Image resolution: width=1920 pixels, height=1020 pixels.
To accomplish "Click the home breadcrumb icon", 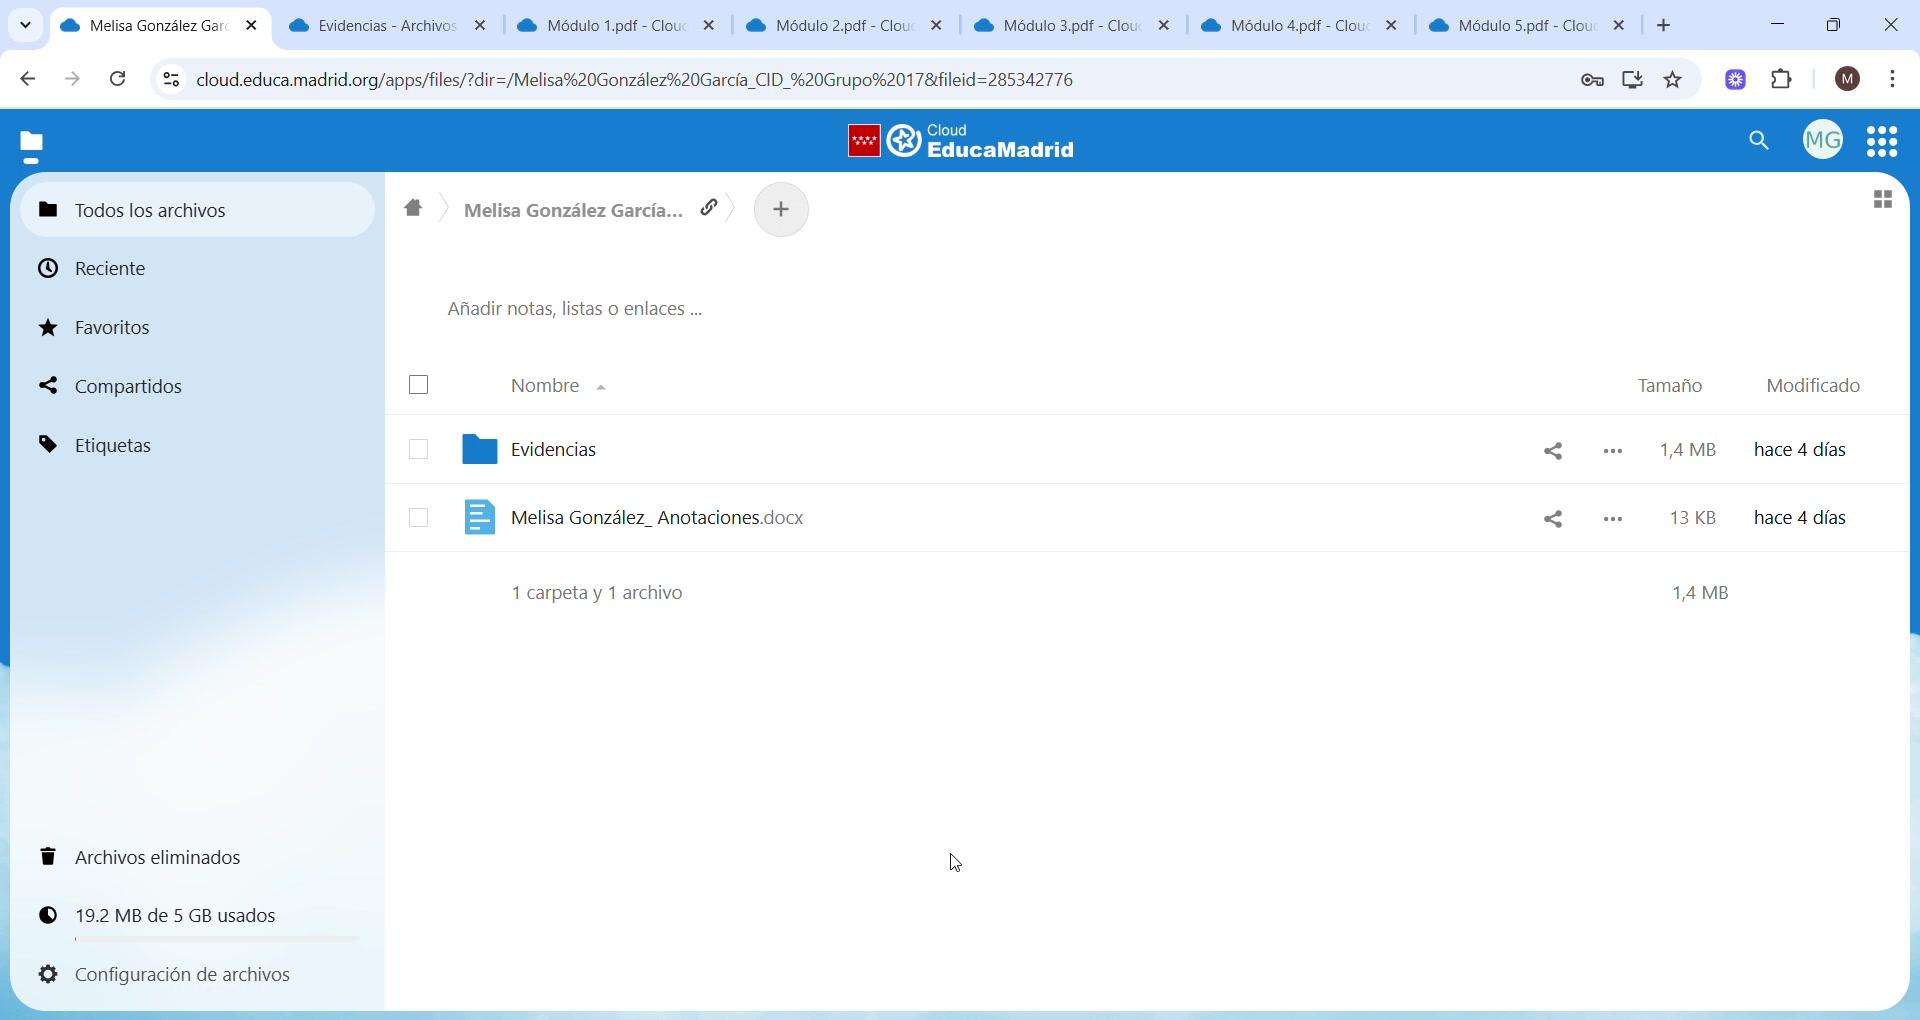I will pos(413,209).
